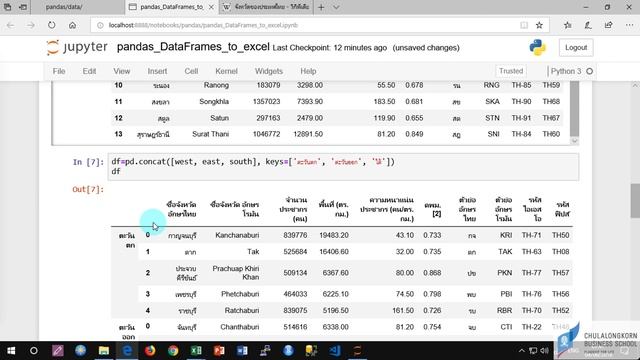The height and width of the screenshot is (360, 640).
Task: Open PowerPoint from taskbar
Action: pos(219,351)
